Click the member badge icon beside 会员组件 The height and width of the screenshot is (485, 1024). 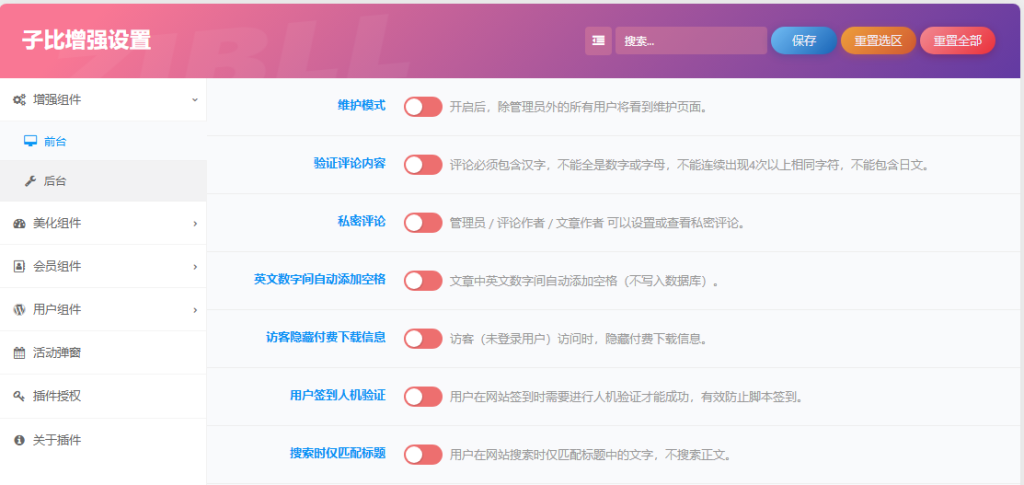click(19, 266)
